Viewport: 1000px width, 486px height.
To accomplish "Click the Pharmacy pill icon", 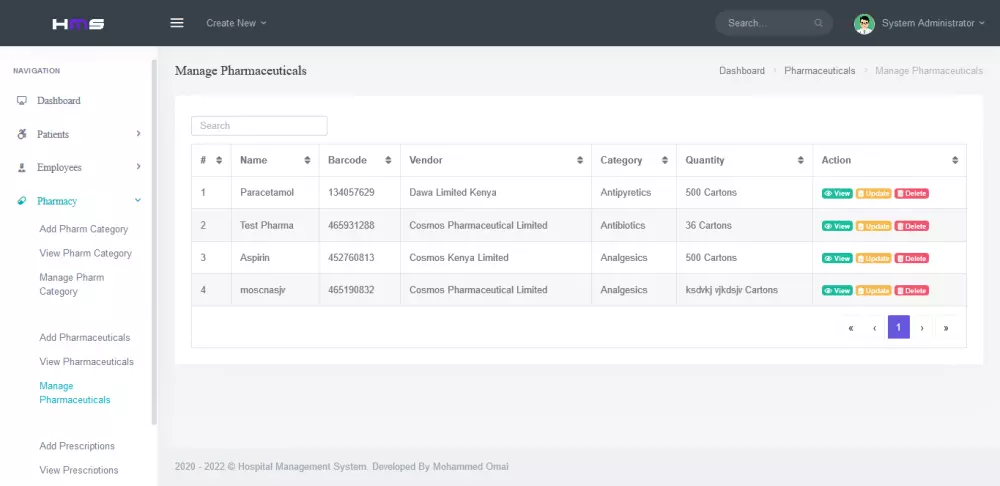I will coord(22,201).
